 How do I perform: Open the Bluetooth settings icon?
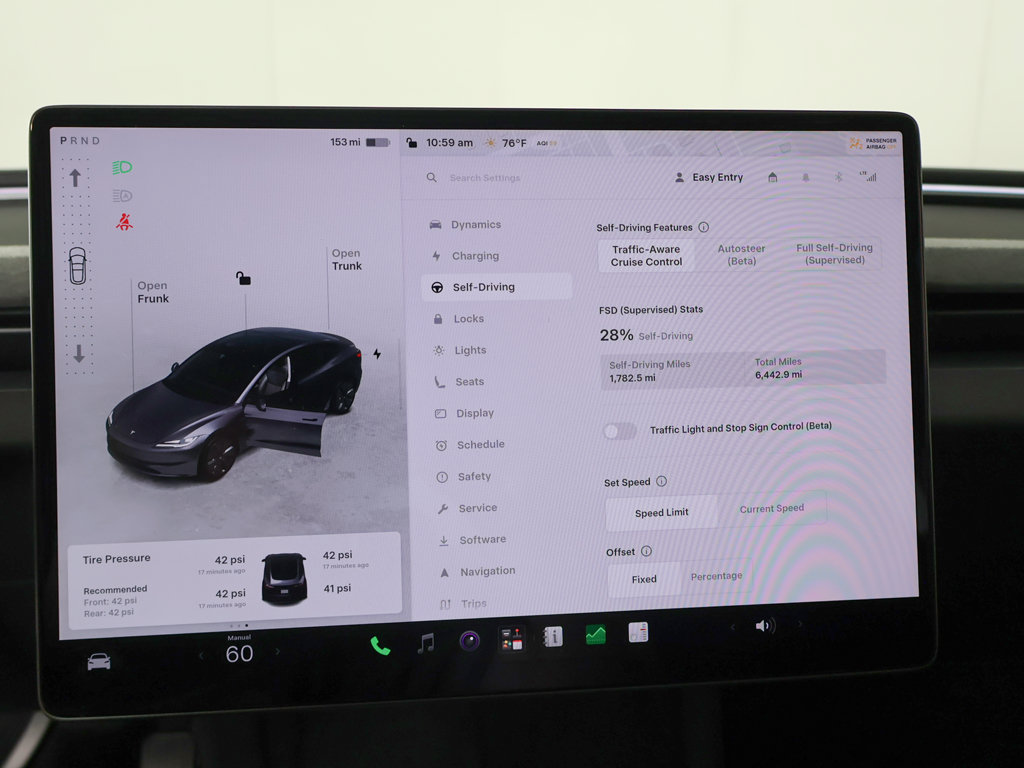[x=839, y=177]
